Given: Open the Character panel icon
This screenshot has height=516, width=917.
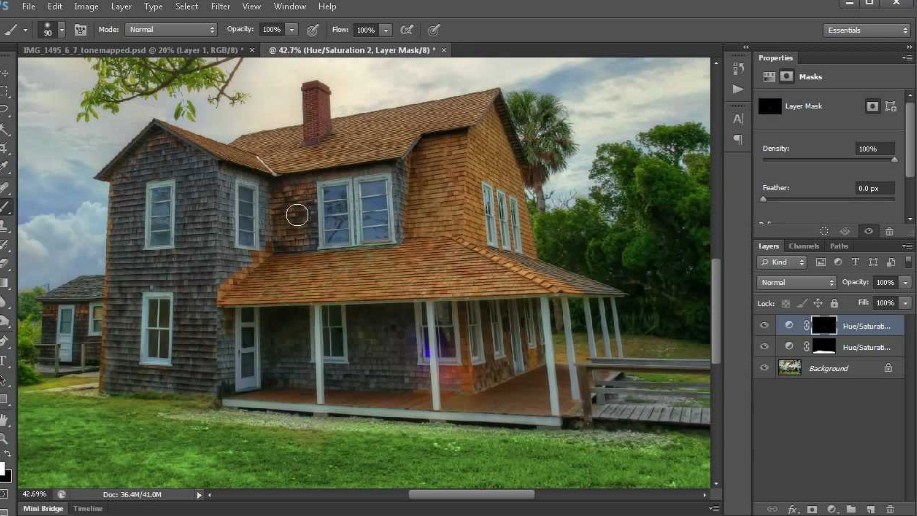Looking at the screenshot, I should point(738,119).
